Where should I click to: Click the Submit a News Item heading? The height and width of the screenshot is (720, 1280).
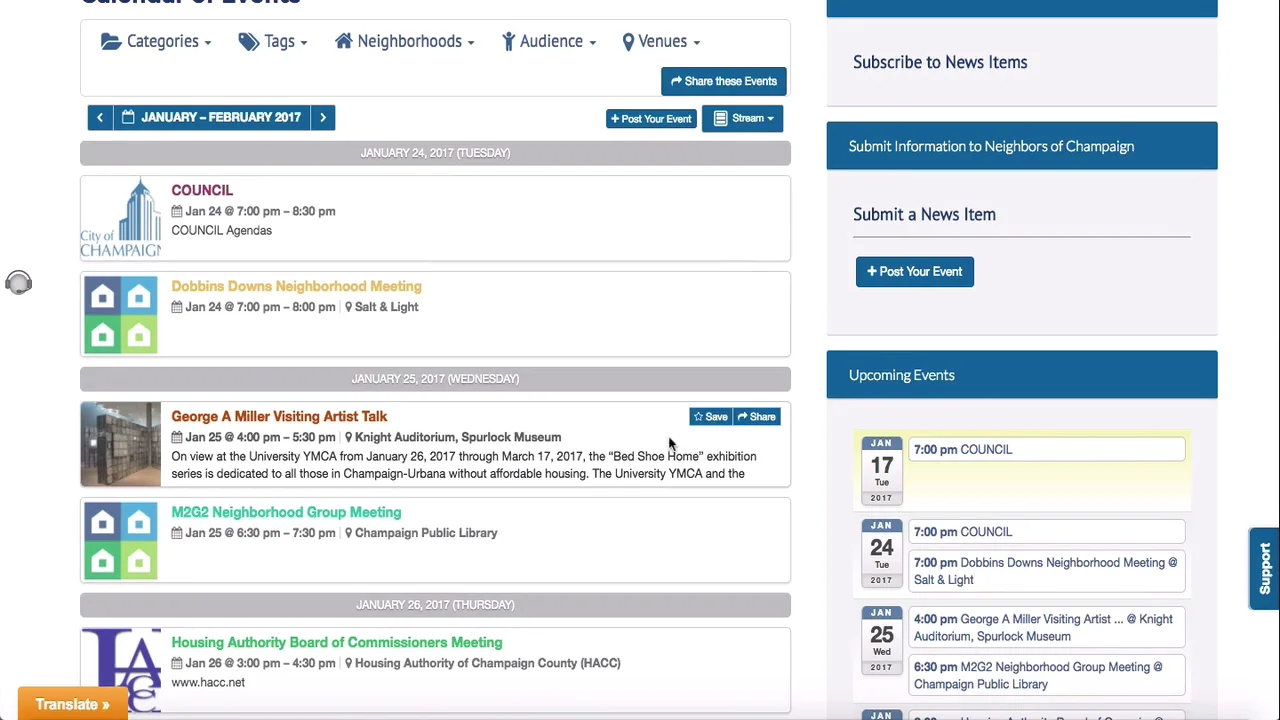(x=924, y=214)
